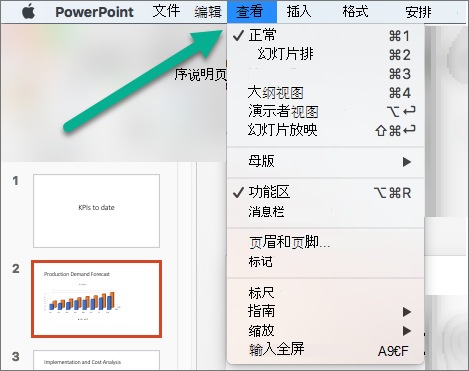Close the open 查看 menu
469x371 pixels.
pos(252,12)
